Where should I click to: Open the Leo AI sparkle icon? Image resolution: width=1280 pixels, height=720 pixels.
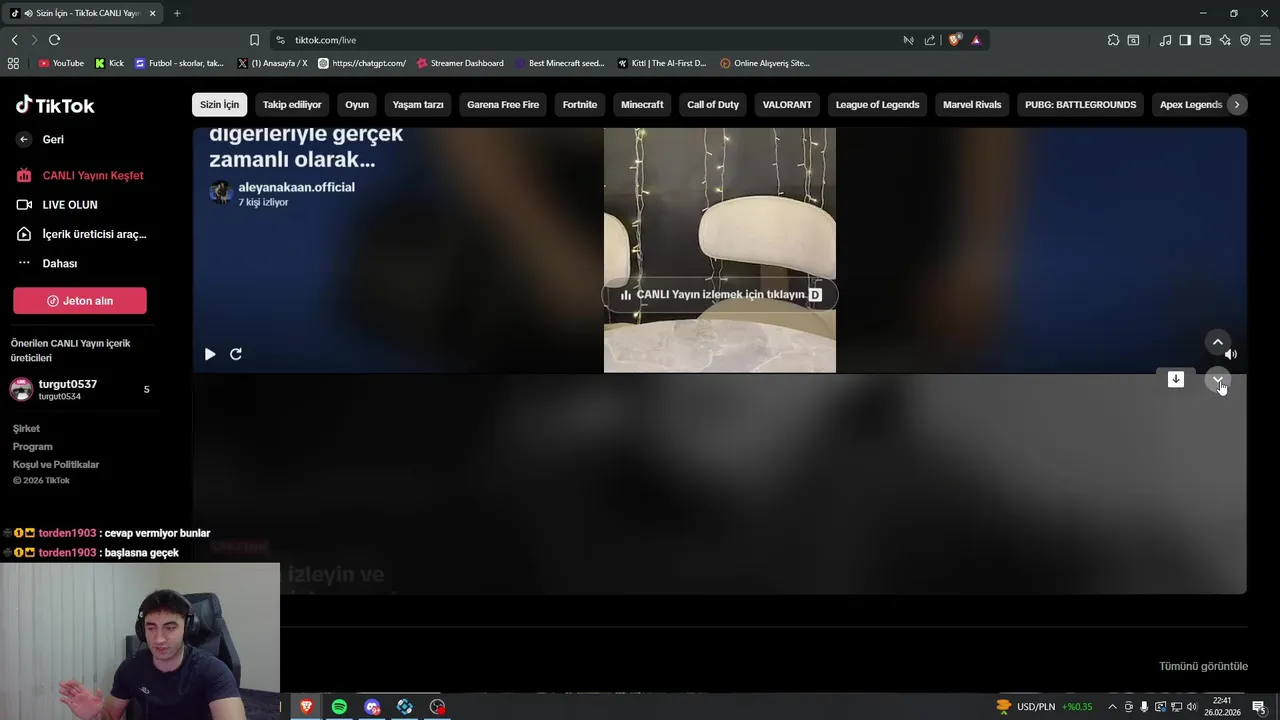click(1225, 40)
